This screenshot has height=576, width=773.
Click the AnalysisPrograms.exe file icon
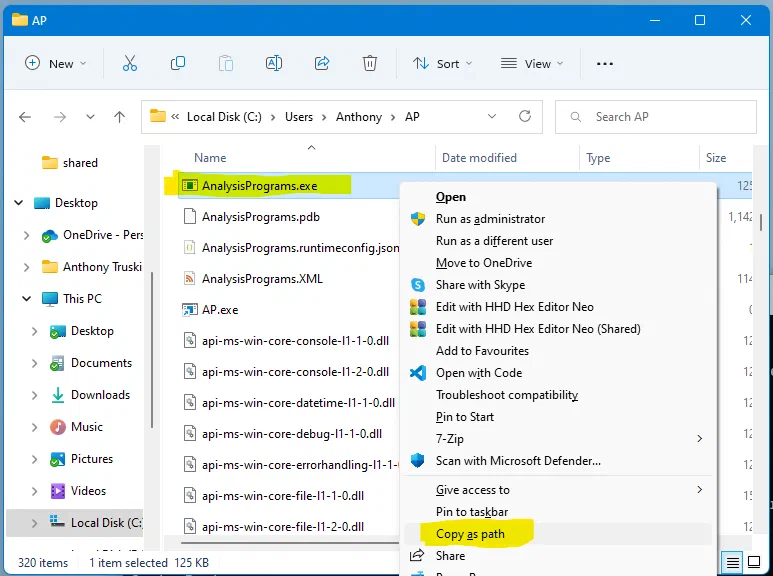190,185
